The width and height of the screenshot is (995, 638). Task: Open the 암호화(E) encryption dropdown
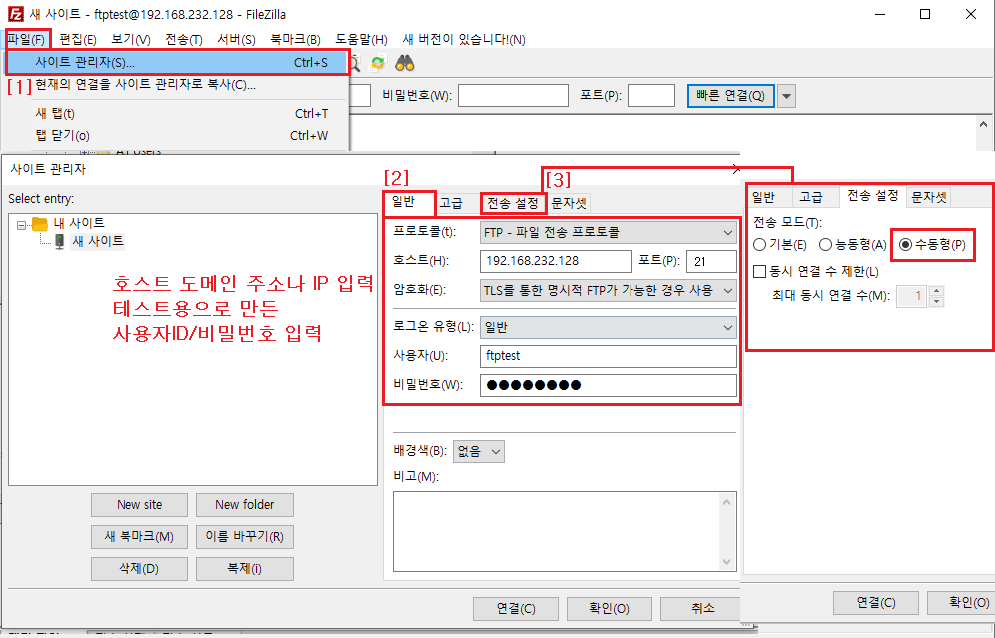pos(608,290)
